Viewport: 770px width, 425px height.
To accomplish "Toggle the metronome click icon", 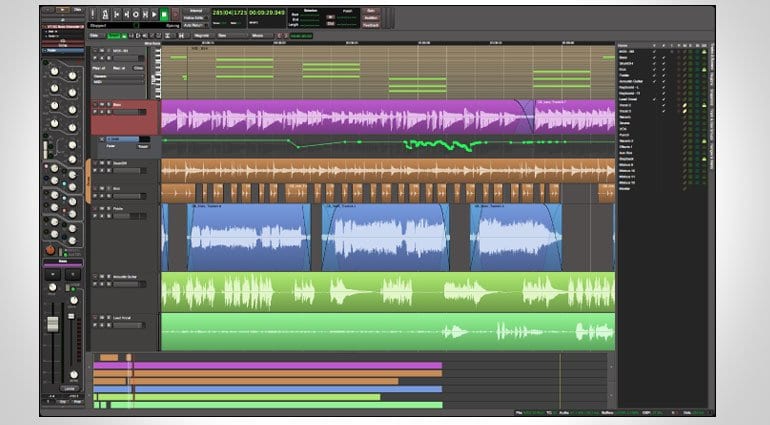I will point(105,14).
